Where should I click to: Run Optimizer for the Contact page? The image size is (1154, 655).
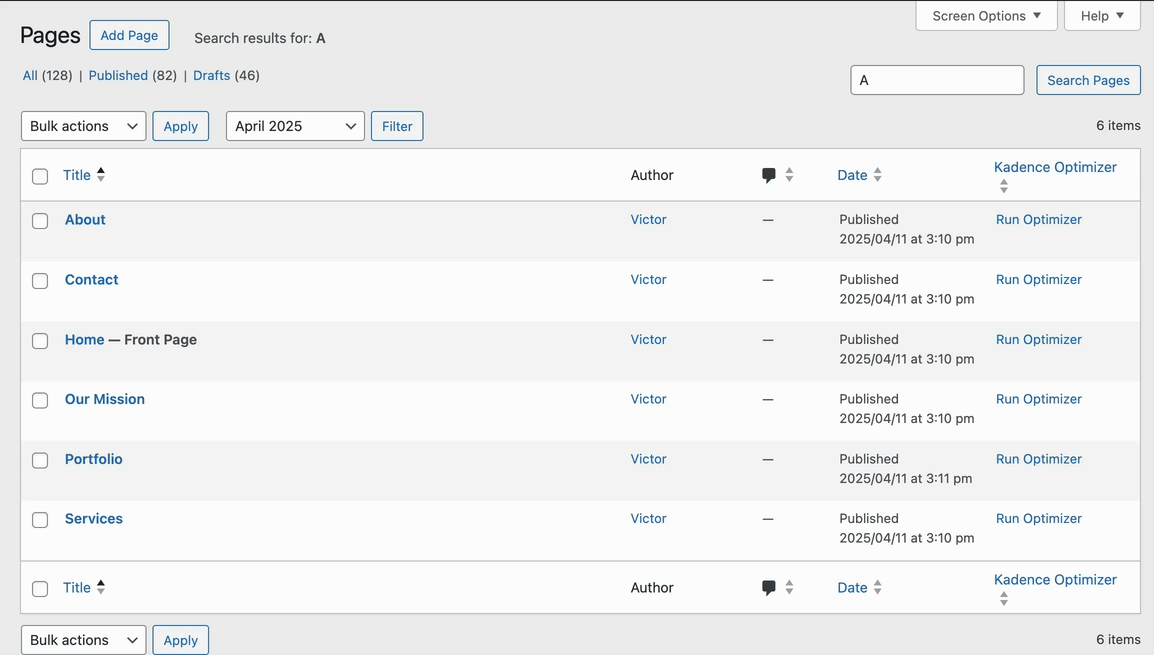pos(1038,280)
